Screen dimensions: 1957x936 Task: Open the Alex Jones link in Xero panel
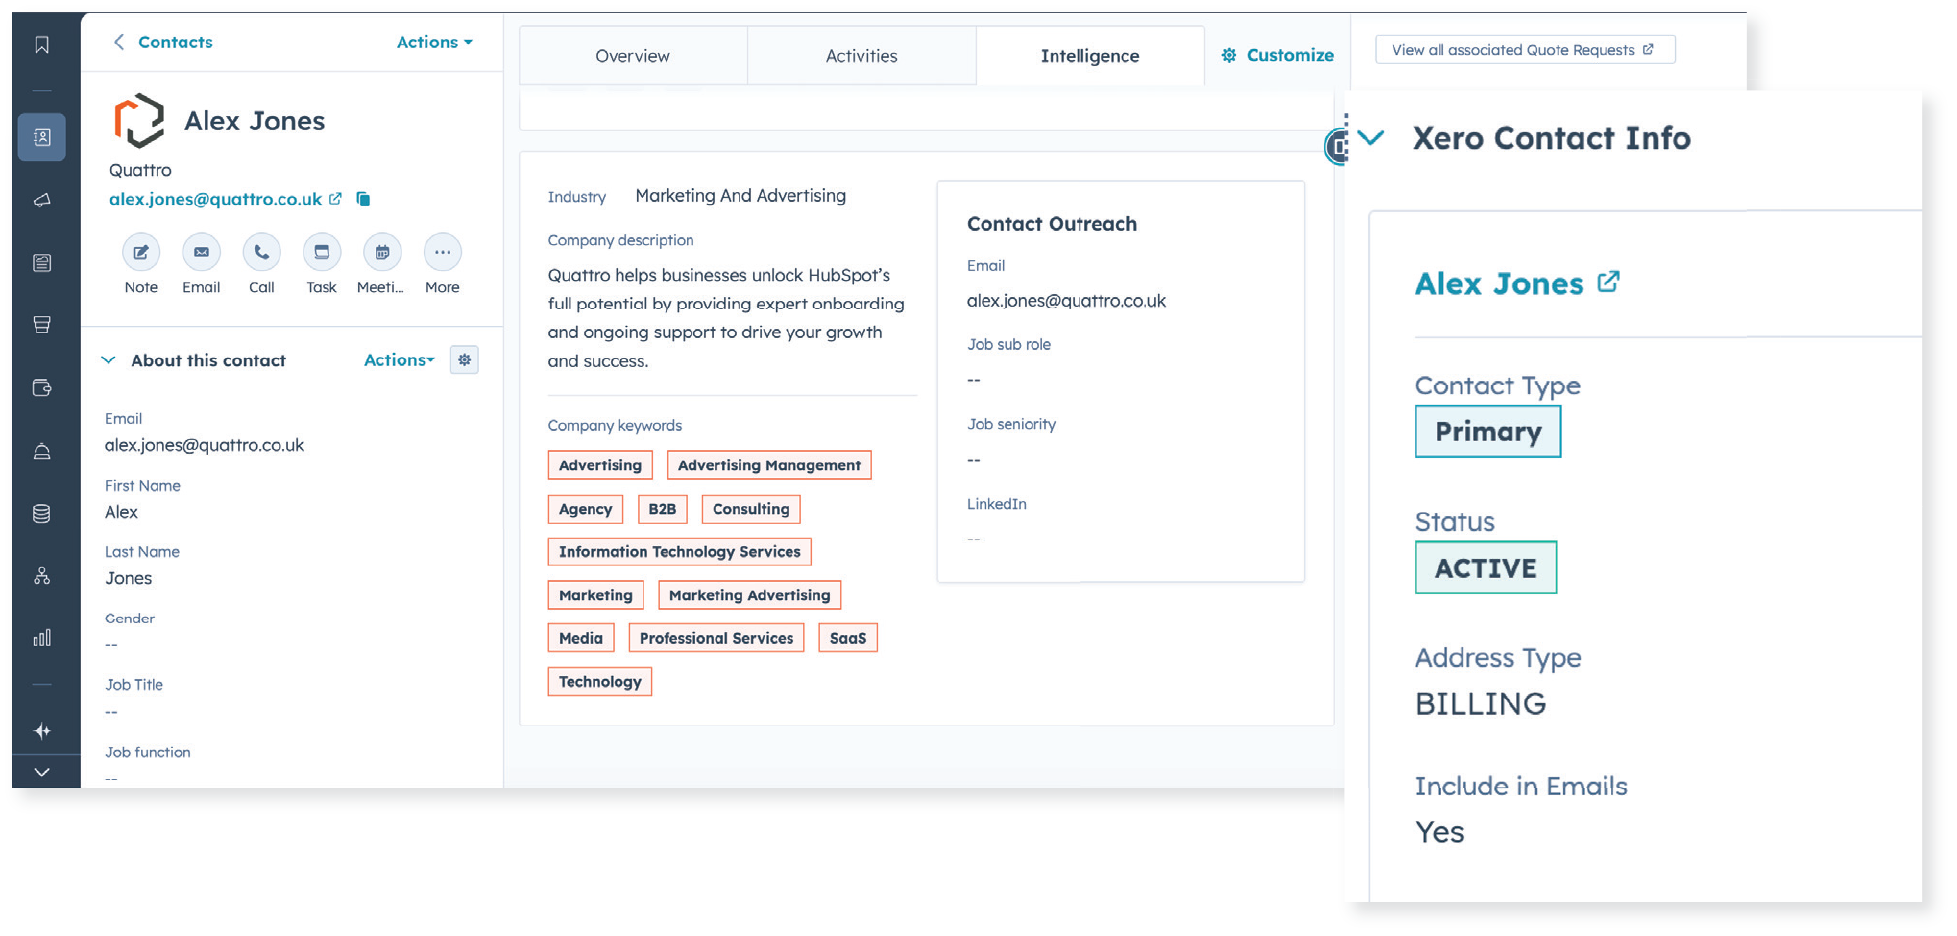tap(1499, 283)
